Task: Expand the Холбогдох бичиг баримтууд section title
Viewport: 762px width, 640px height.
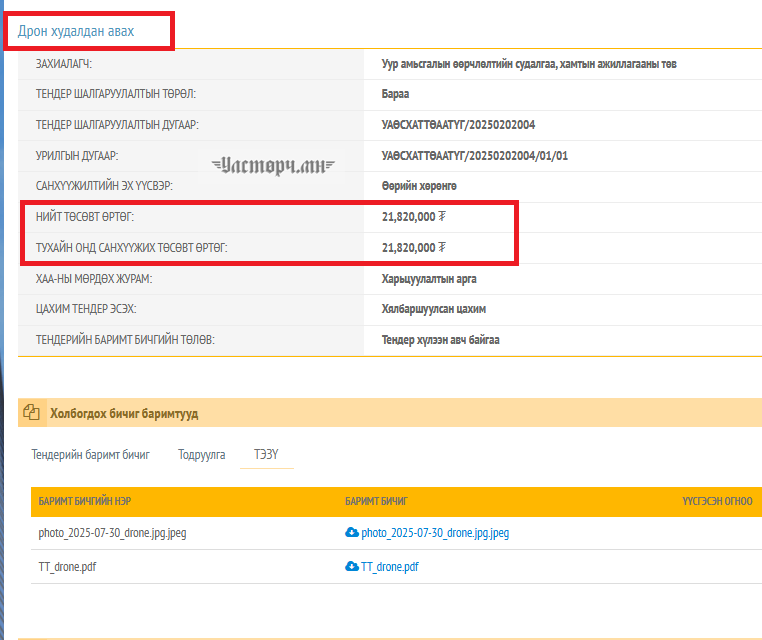Action: [x=124, y=412]
